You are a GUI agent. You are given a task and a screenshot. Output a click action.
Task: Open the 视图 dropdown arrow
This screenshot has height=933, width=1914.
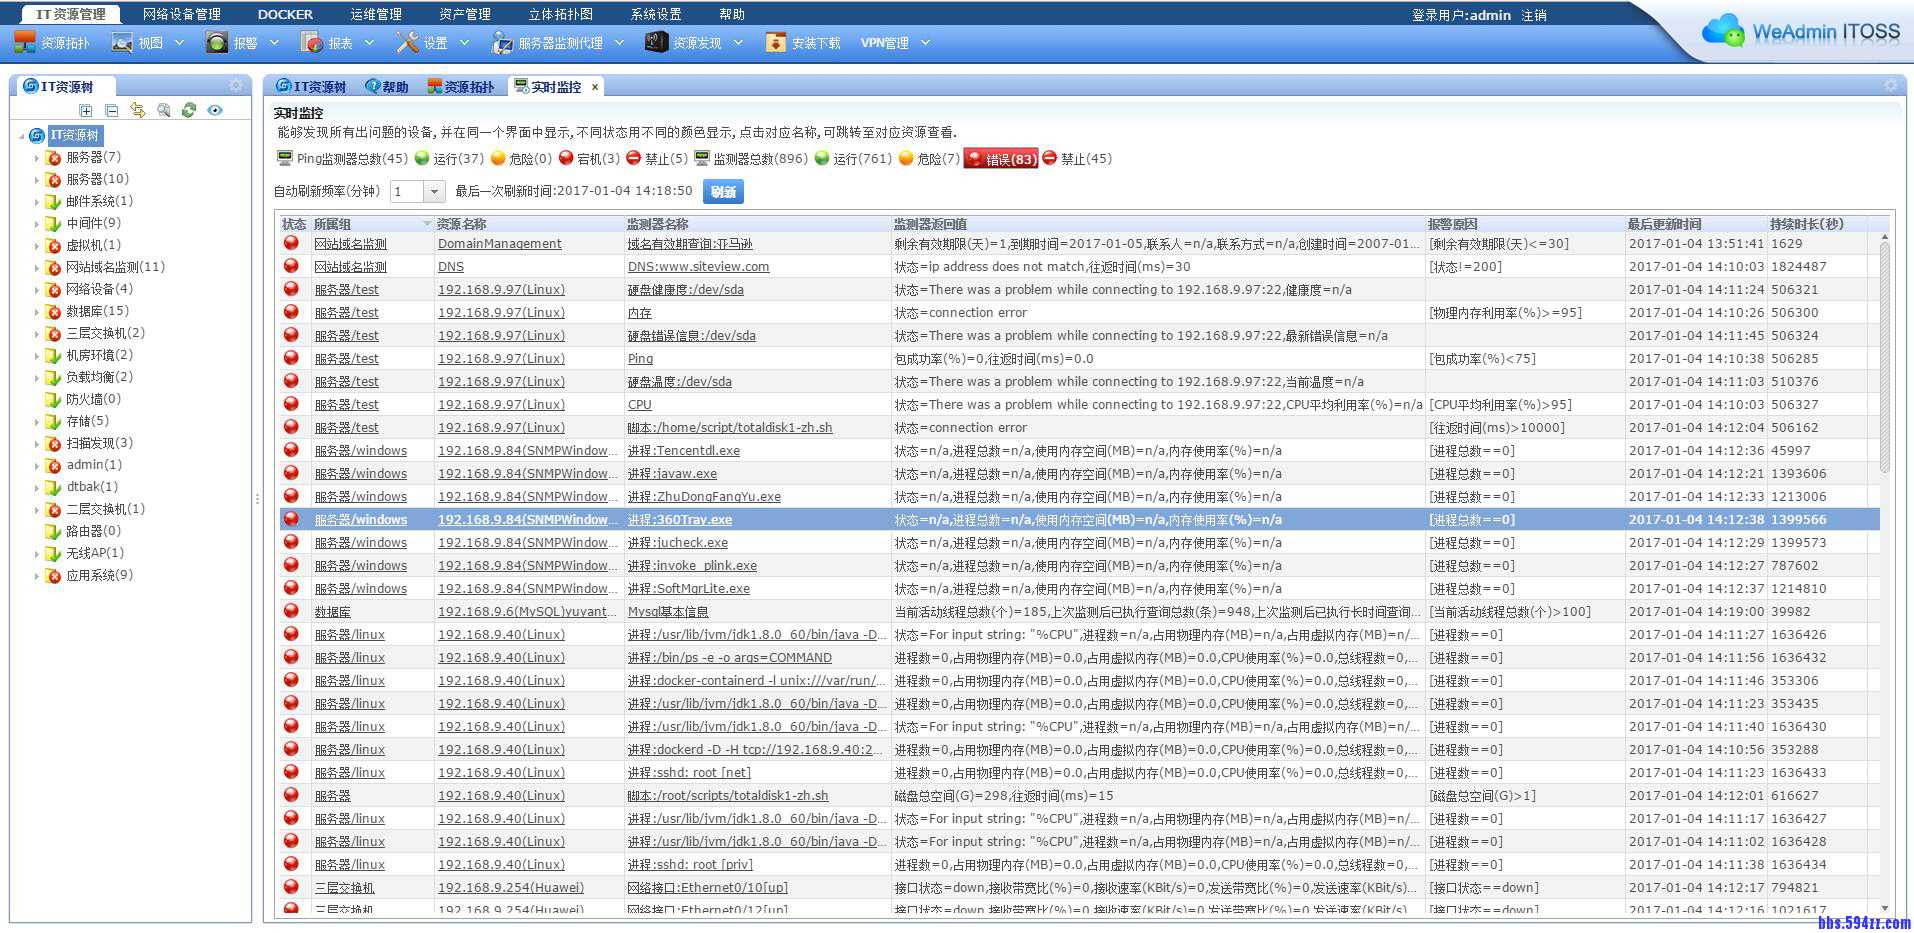(178, 42)
